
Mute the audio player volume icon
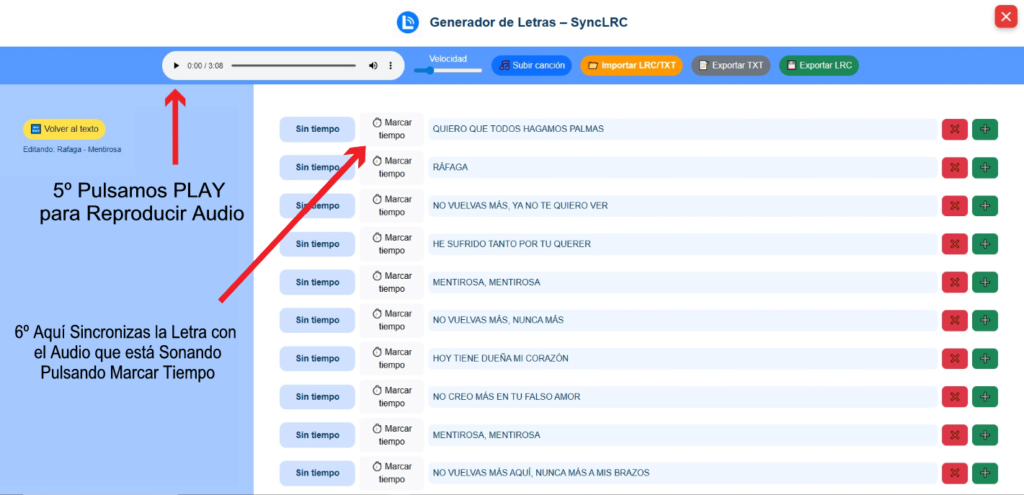(373, 66)
